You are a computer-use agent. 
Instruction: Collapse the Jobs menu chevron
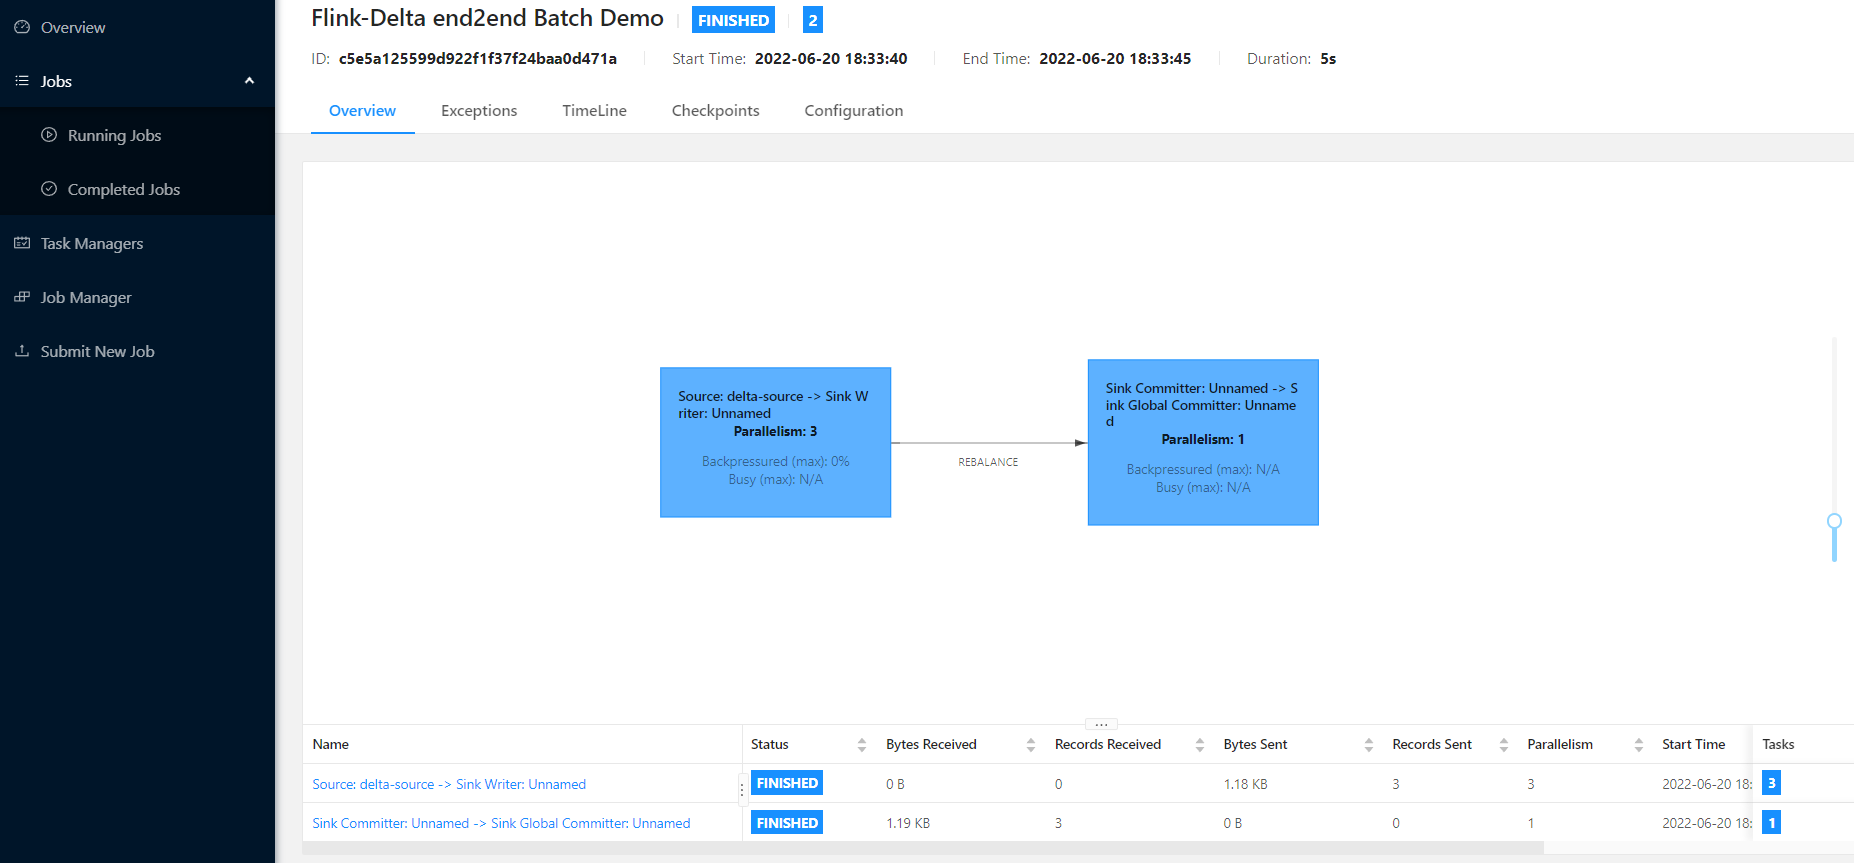coord(249,81)
